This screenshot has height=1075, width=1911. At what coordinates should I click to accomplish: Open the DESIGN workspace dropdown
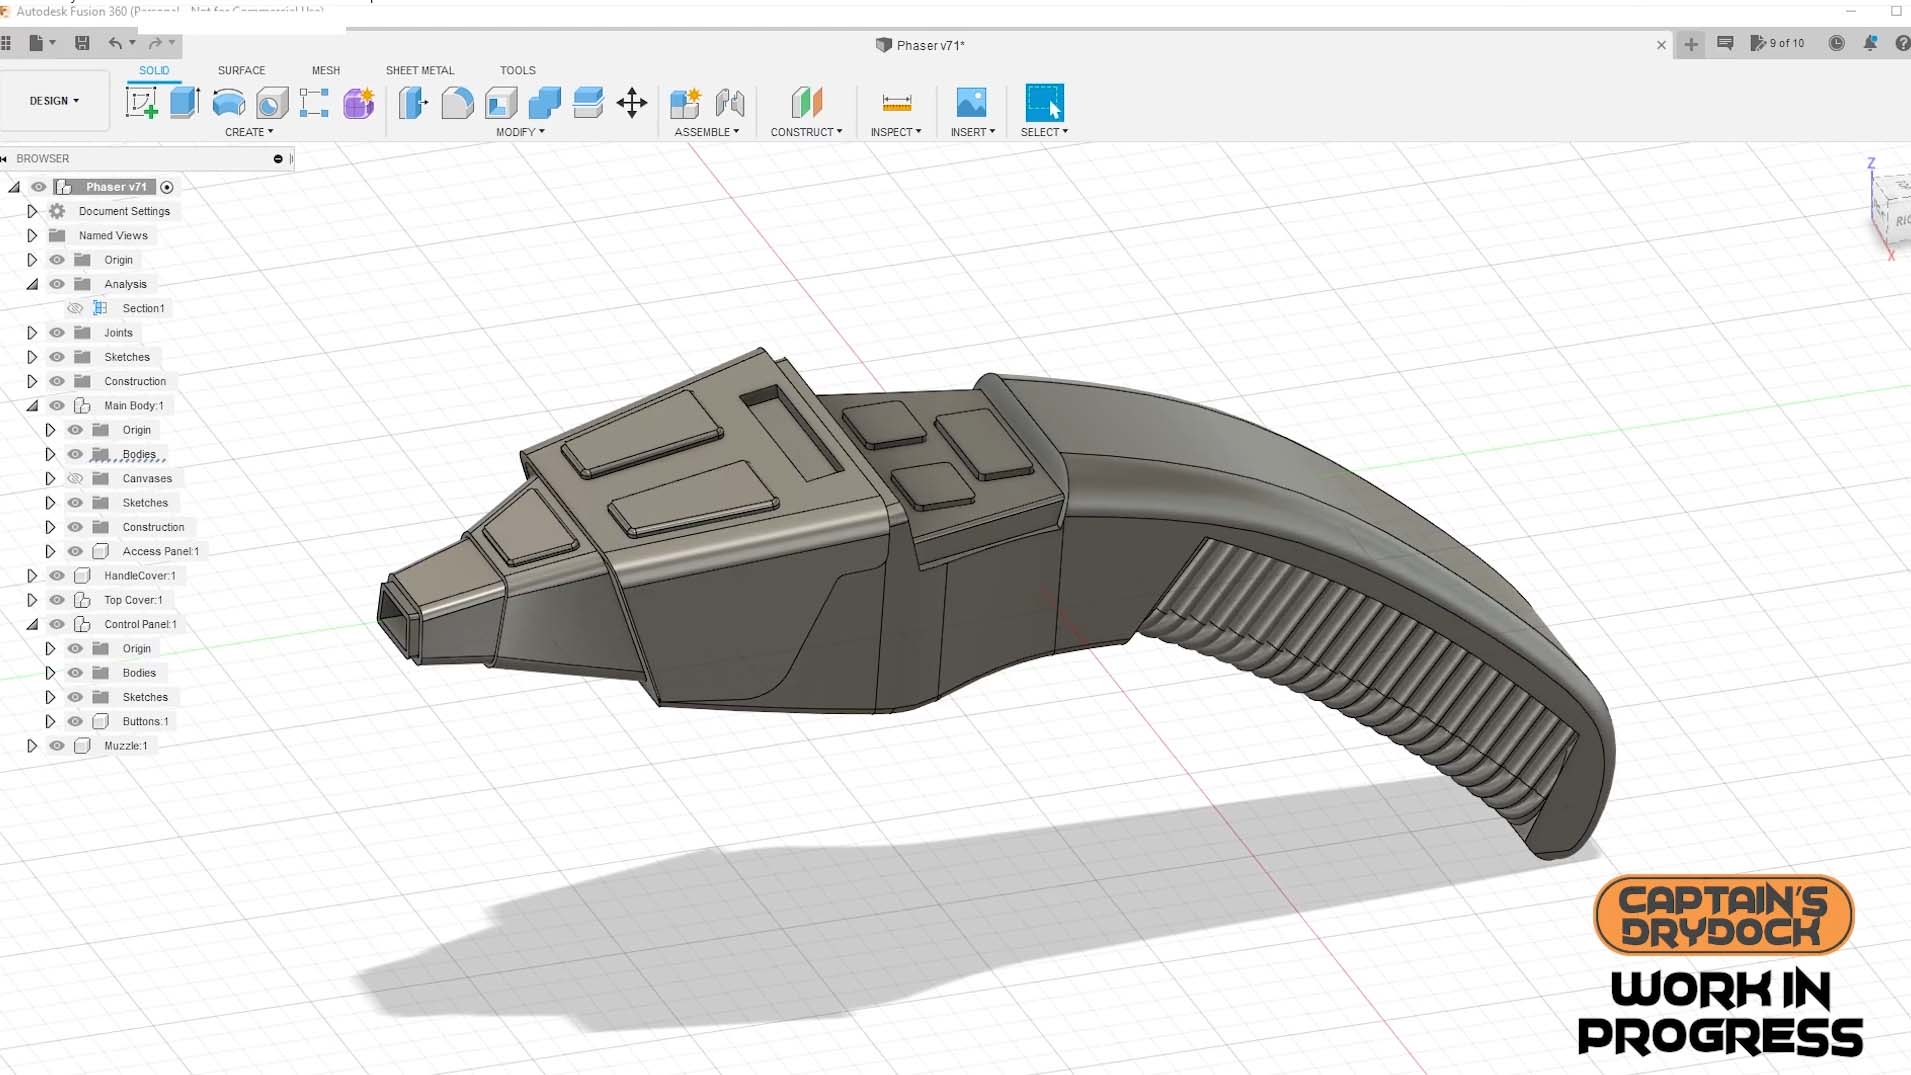point(54,101)
